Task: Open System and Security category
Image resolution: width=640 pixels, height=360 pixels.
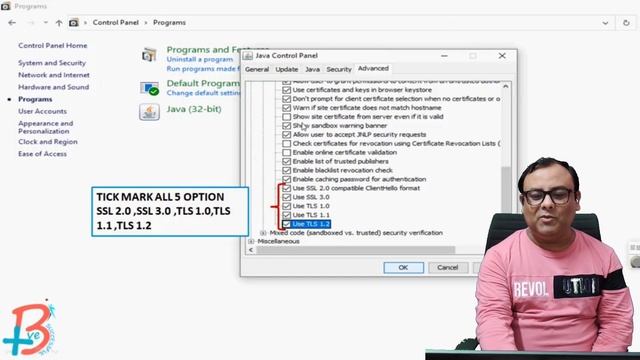Action: (52, 63)
